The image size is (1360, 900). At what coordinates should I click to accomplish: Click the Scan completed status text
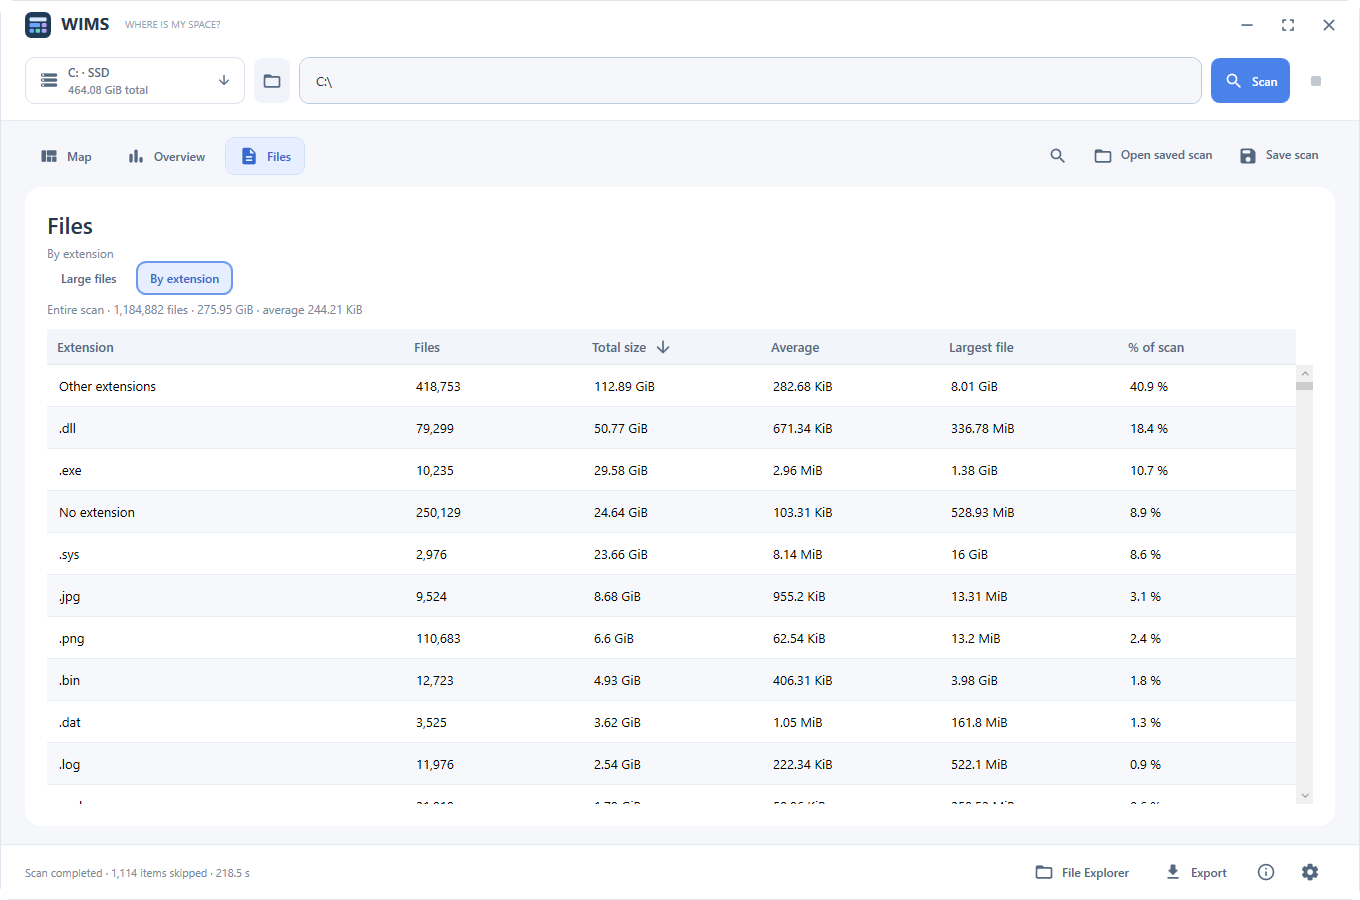click(x=137, y=873)
